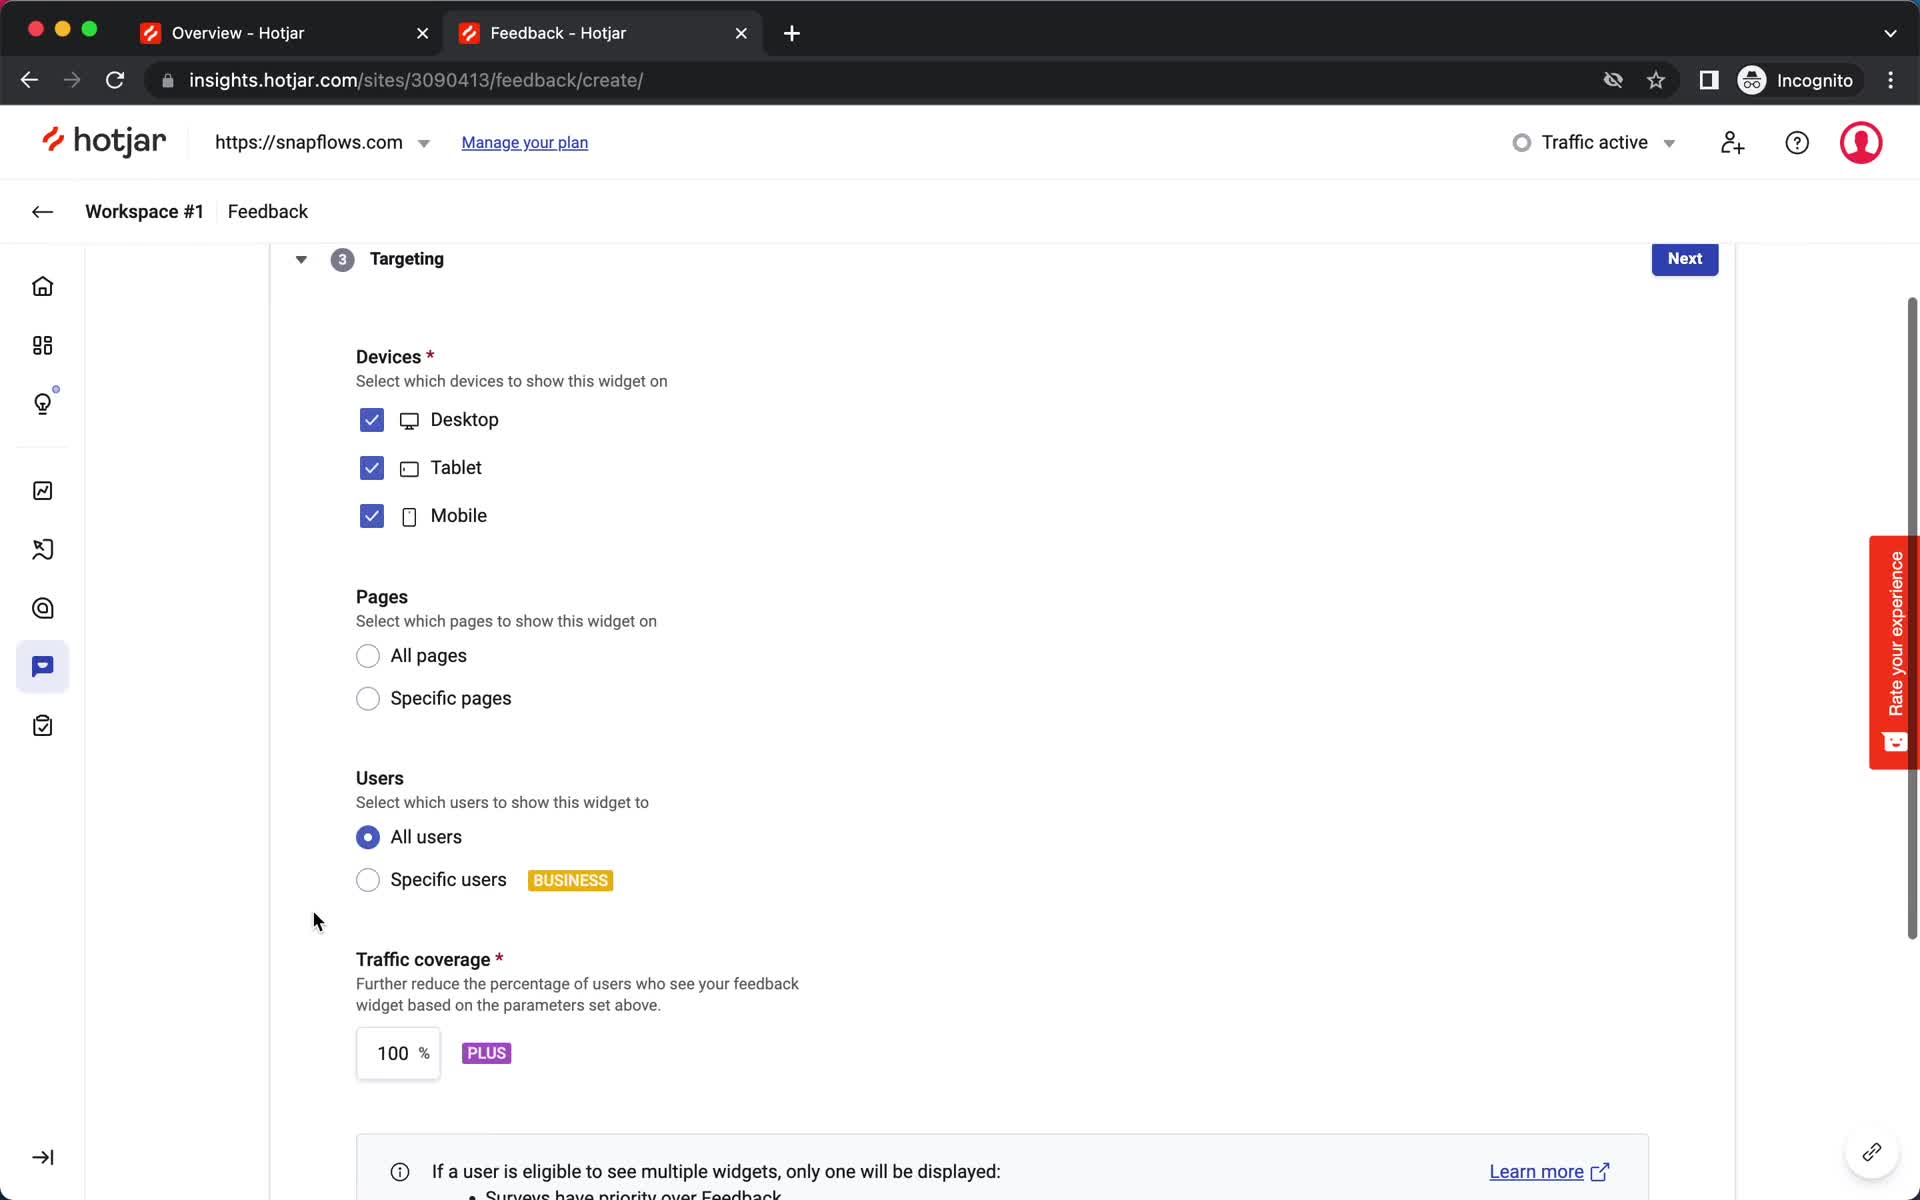Click the Feedback sidebar icon
The height and width of the screenshot is (1200, 1920).
tap(43, 666)
